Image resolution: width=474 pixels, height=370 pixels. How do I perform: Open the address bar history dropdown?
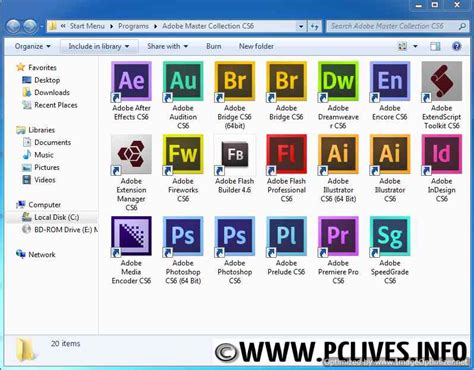(301, 26)
